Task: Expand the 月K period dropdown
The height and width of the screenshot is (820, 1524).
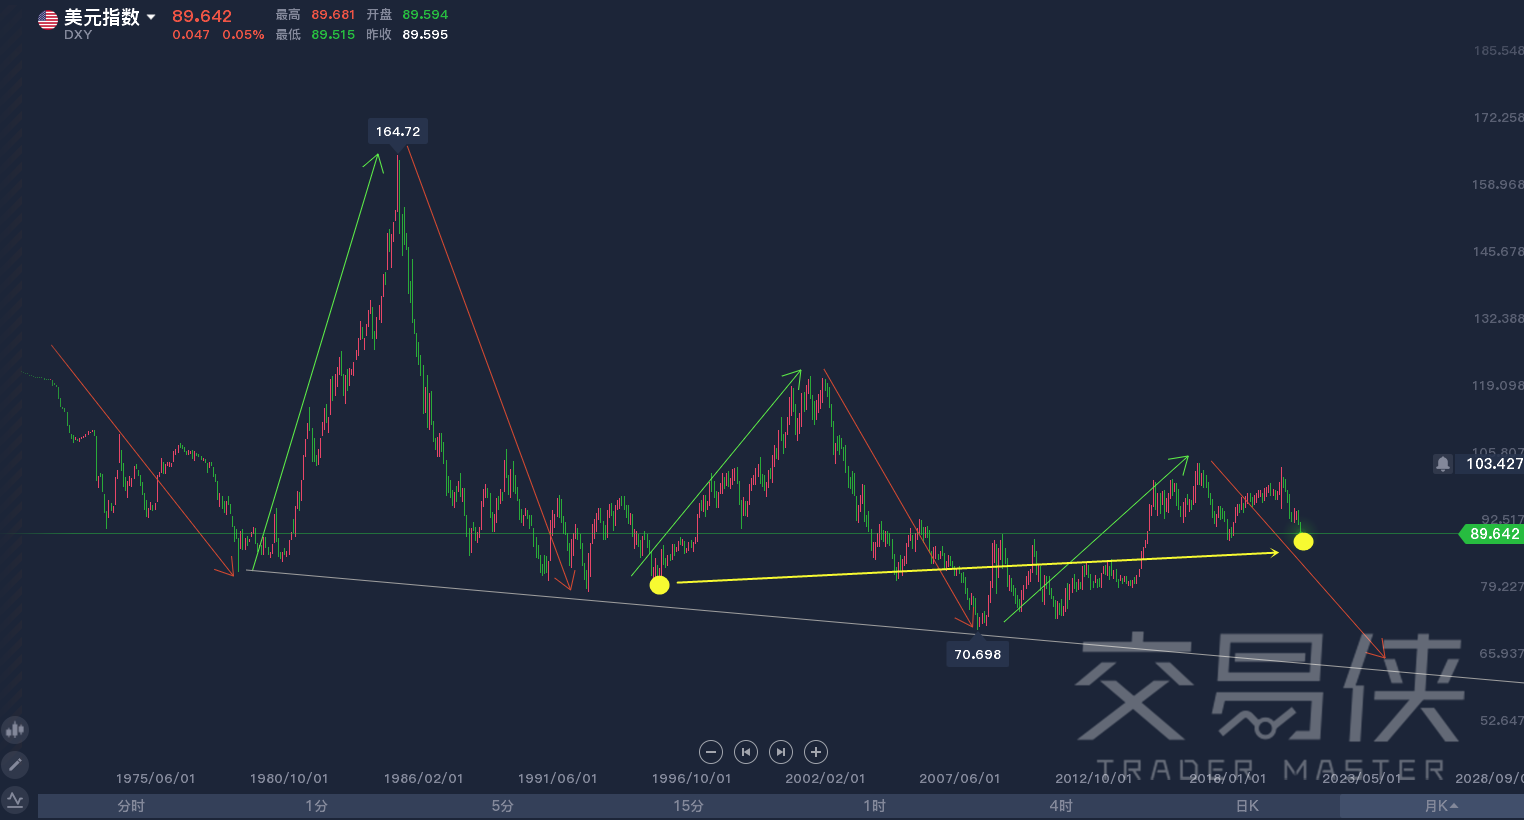Action: point(1440,806)
